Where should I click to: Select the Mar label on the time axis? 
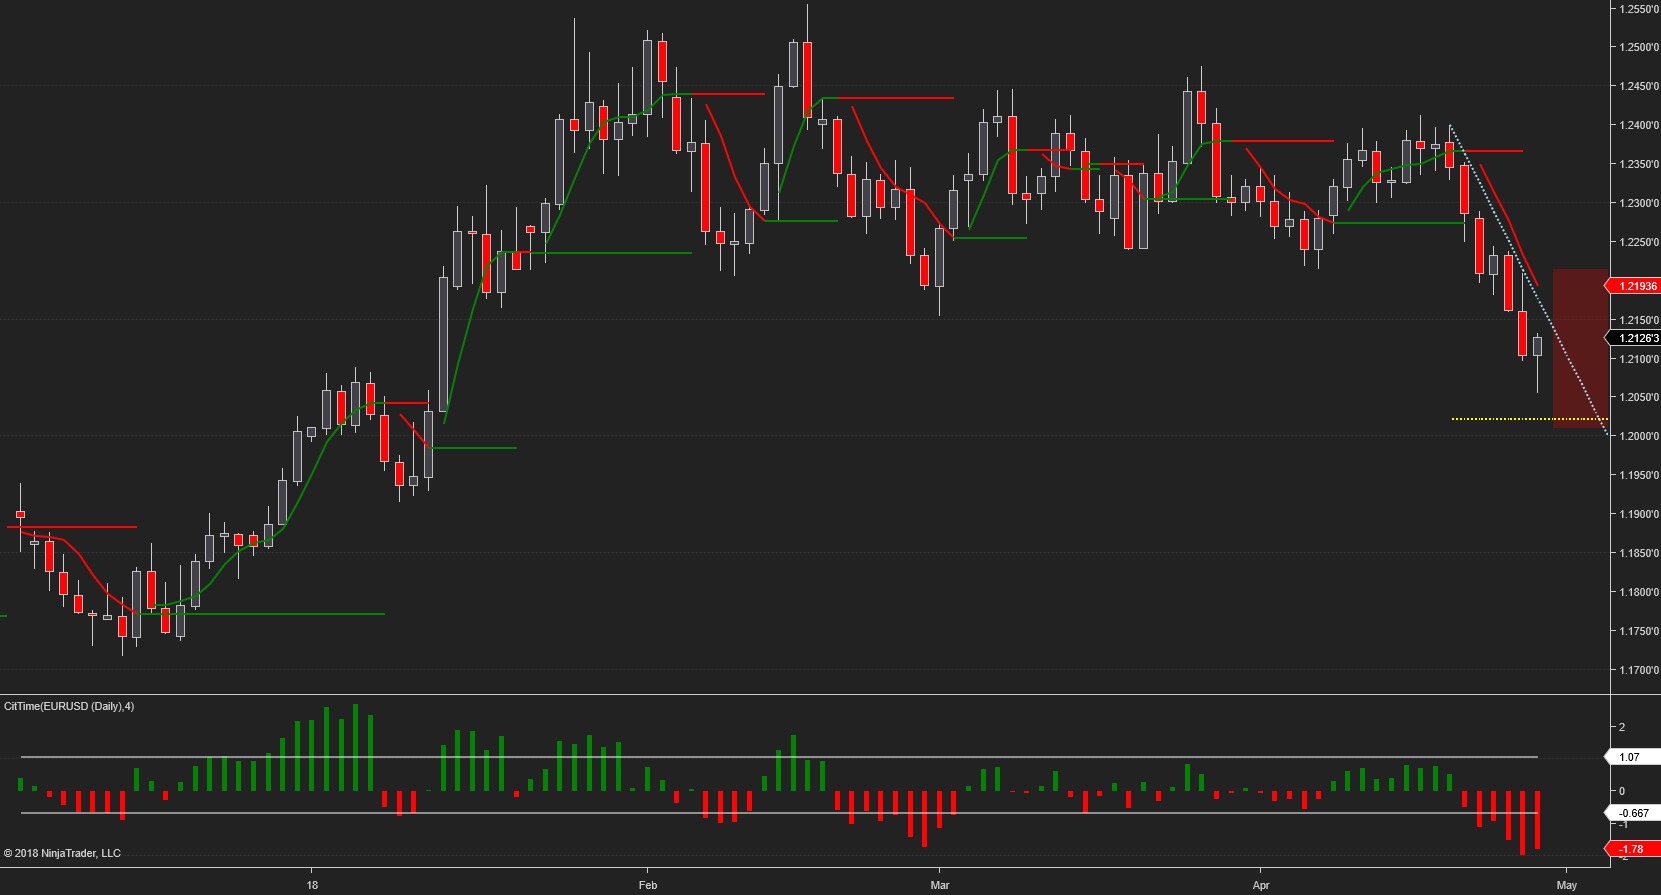[939, 885]
